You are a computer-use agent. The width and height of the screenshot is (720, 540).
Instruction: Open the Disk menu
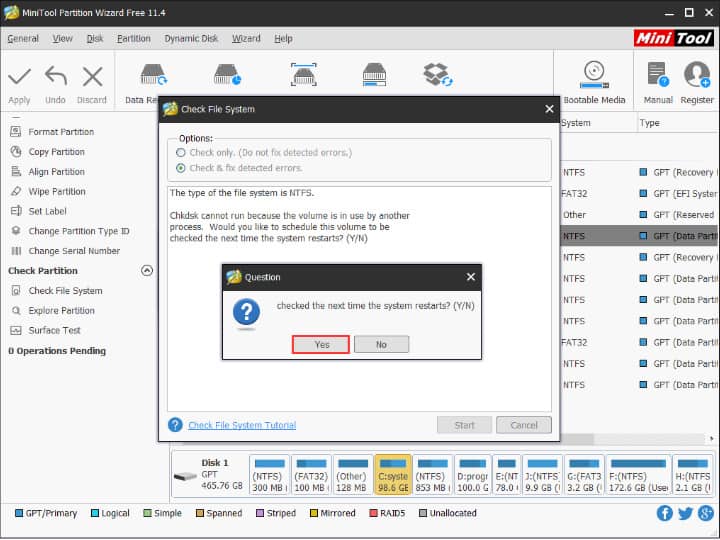[x=95, y=39]
